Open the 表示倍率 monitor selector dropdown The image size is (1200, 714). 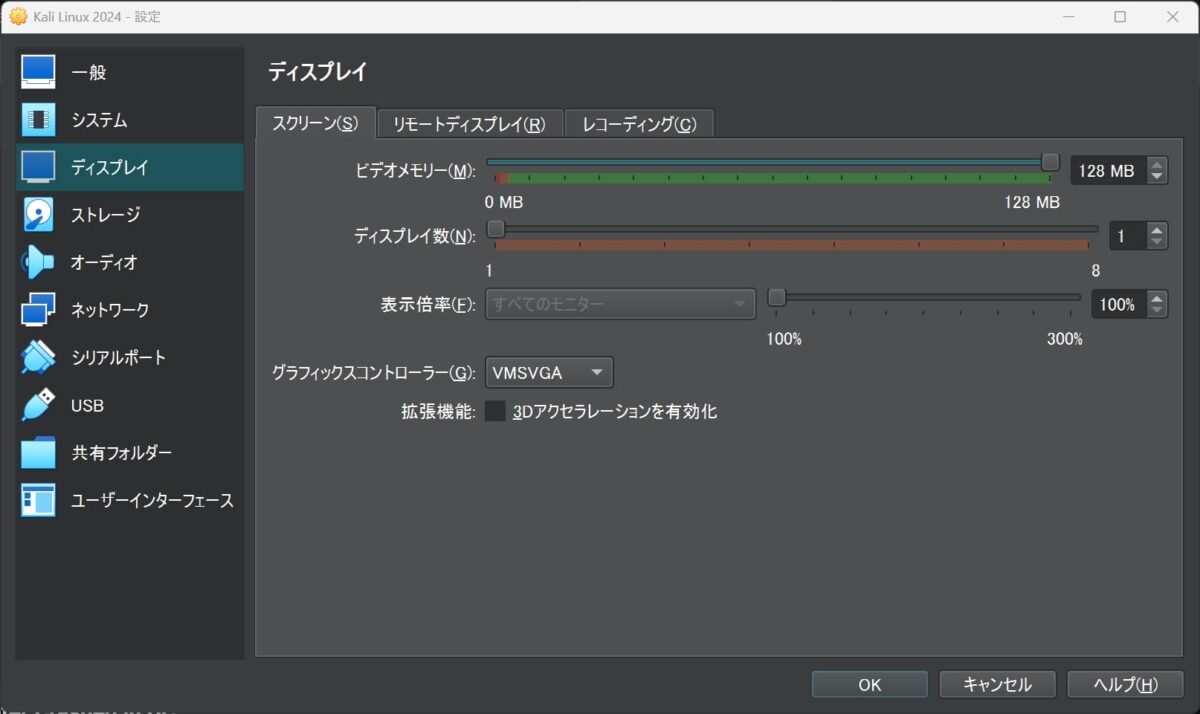[620, 304]
